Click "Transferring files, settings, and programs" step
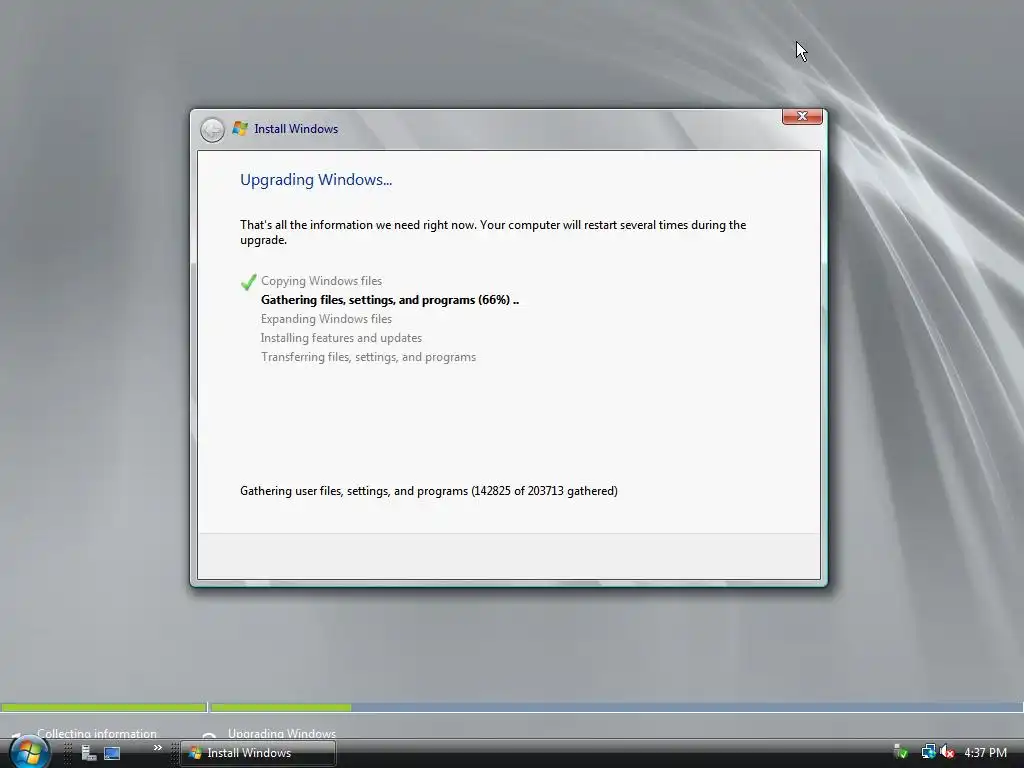 [368, 357]
